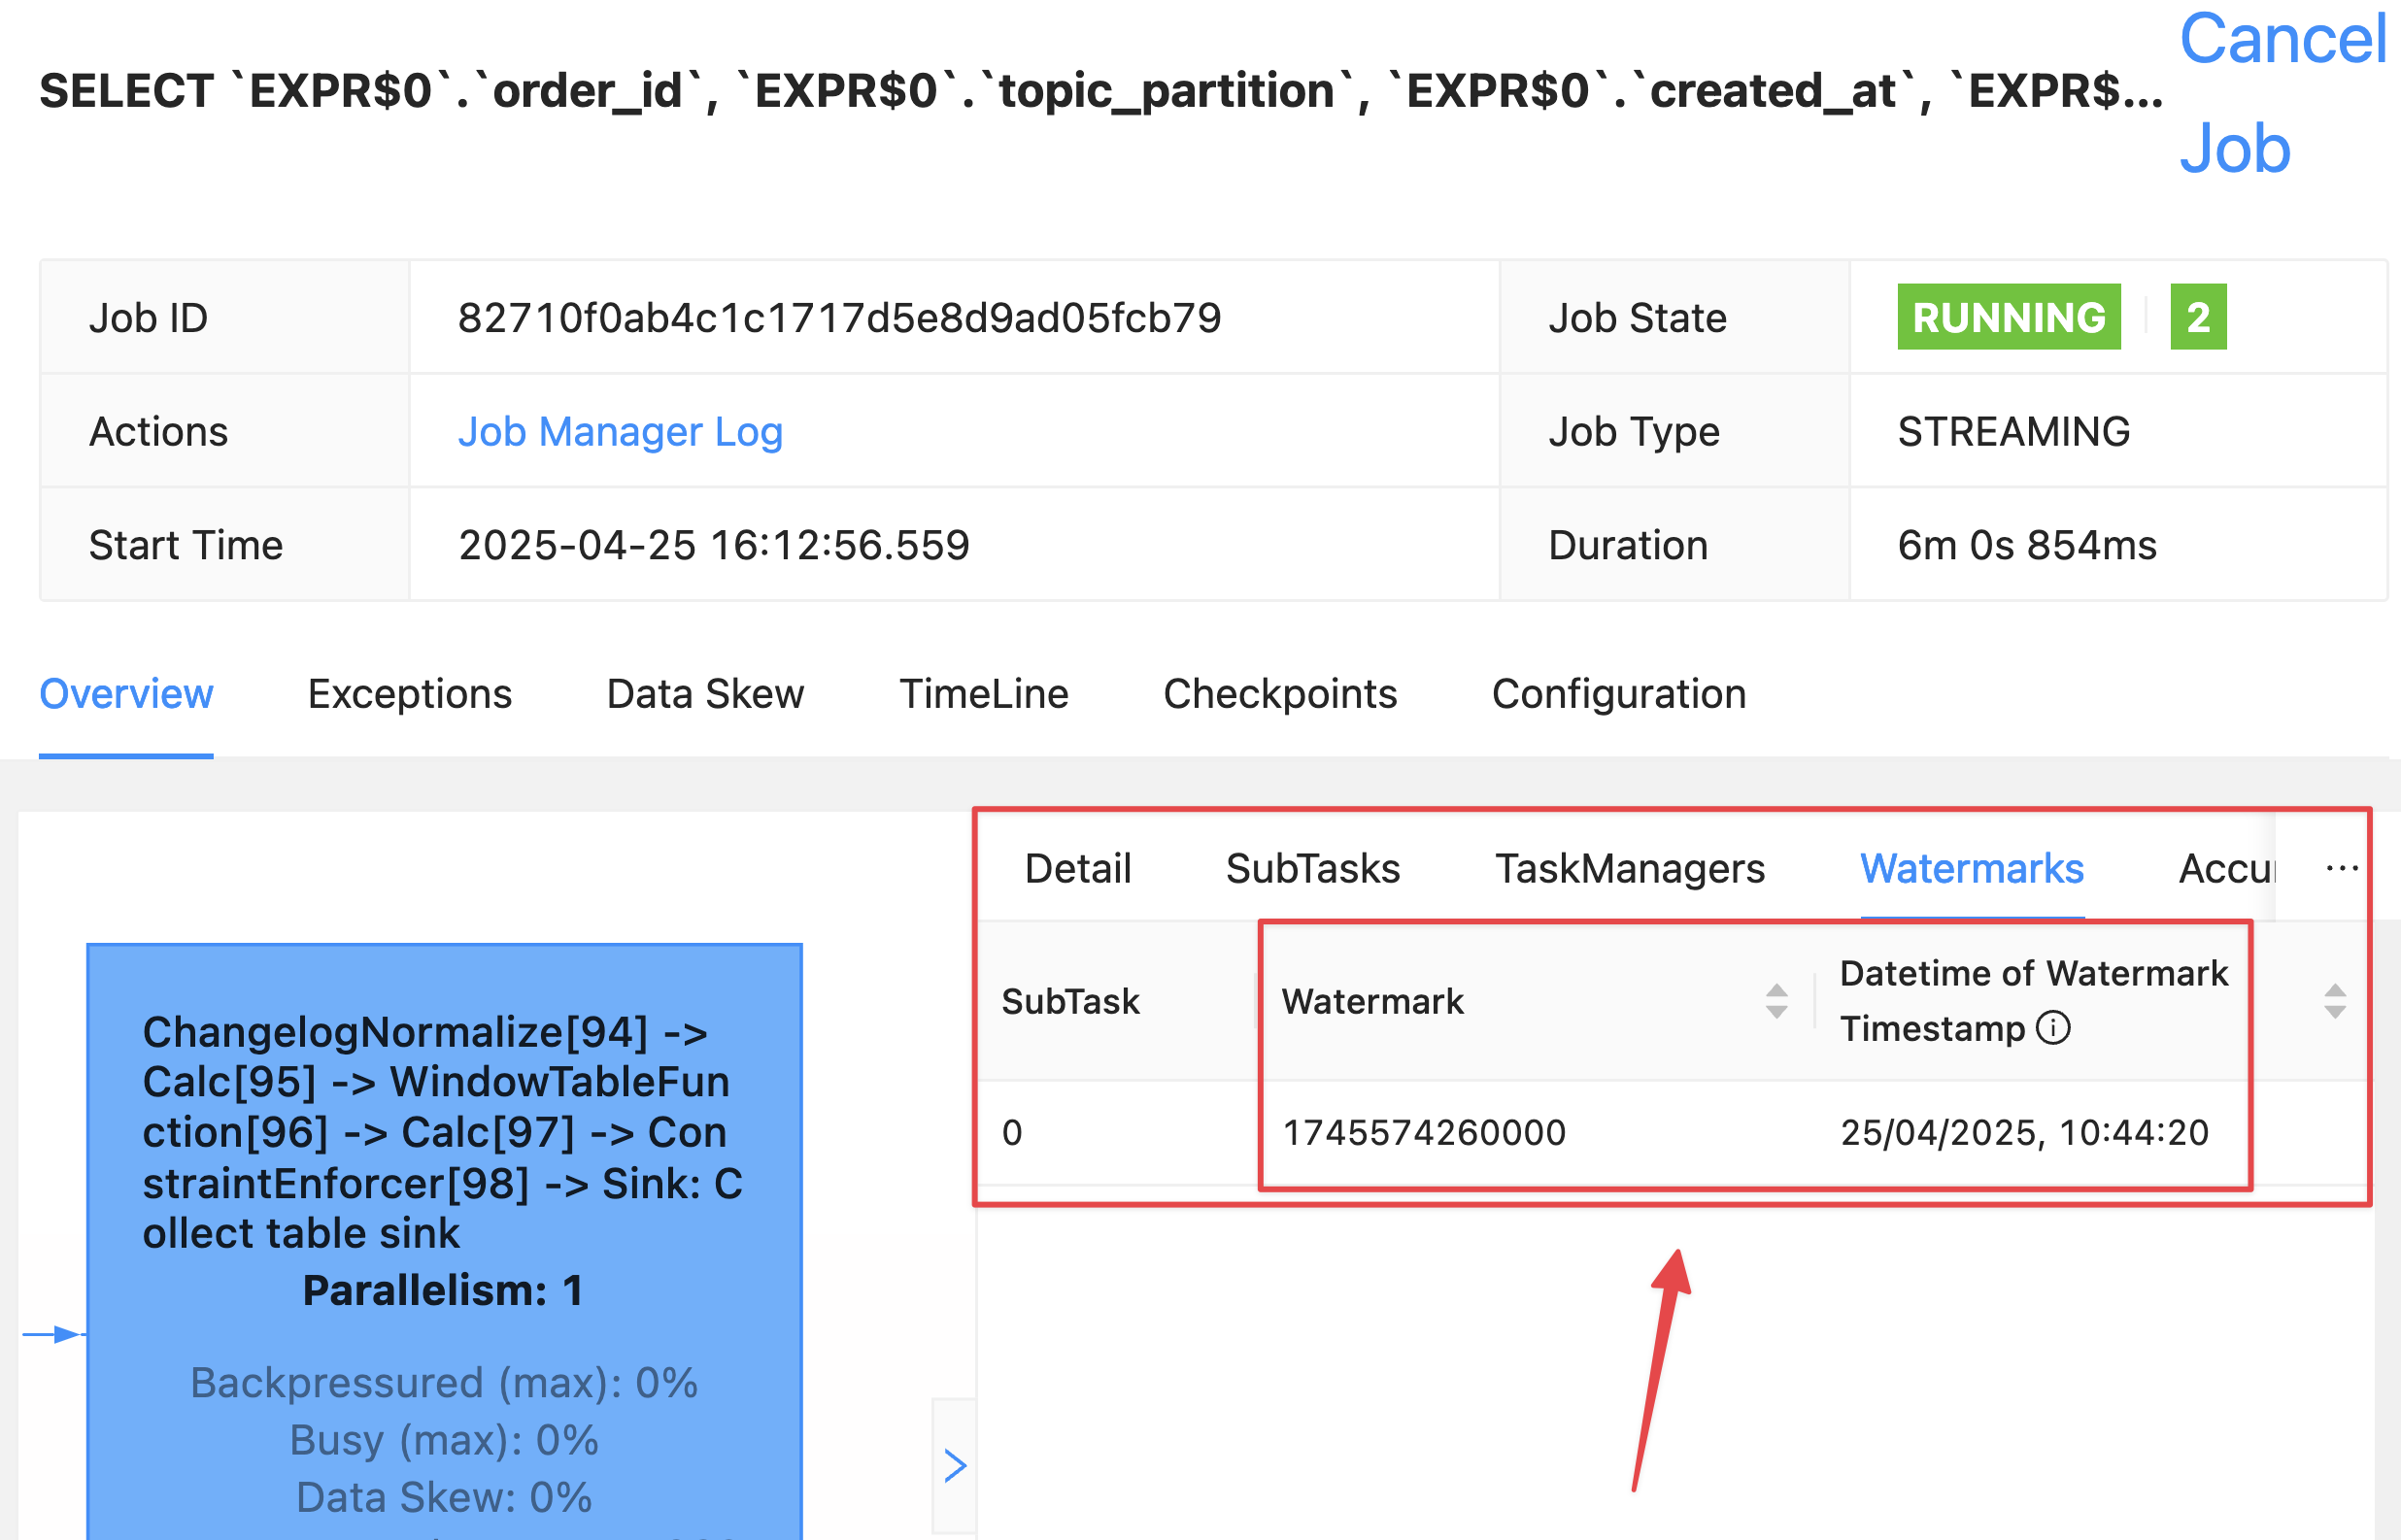
Task: Sort by Datetime of Watermark Timestamp arrows
Action: coord(2334,1001)
